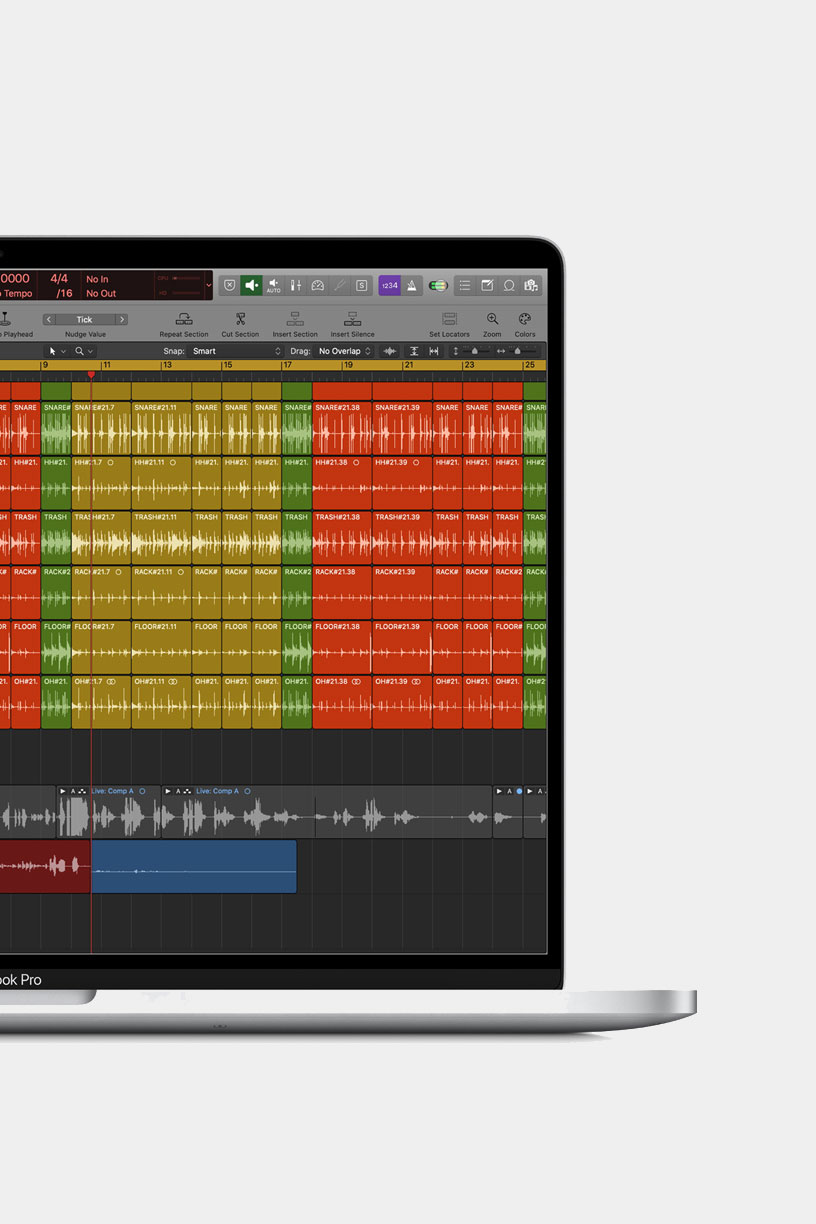Toggle horizontal auto zoom button
The image size is (816, 1224).
click(x=434, y=351)
